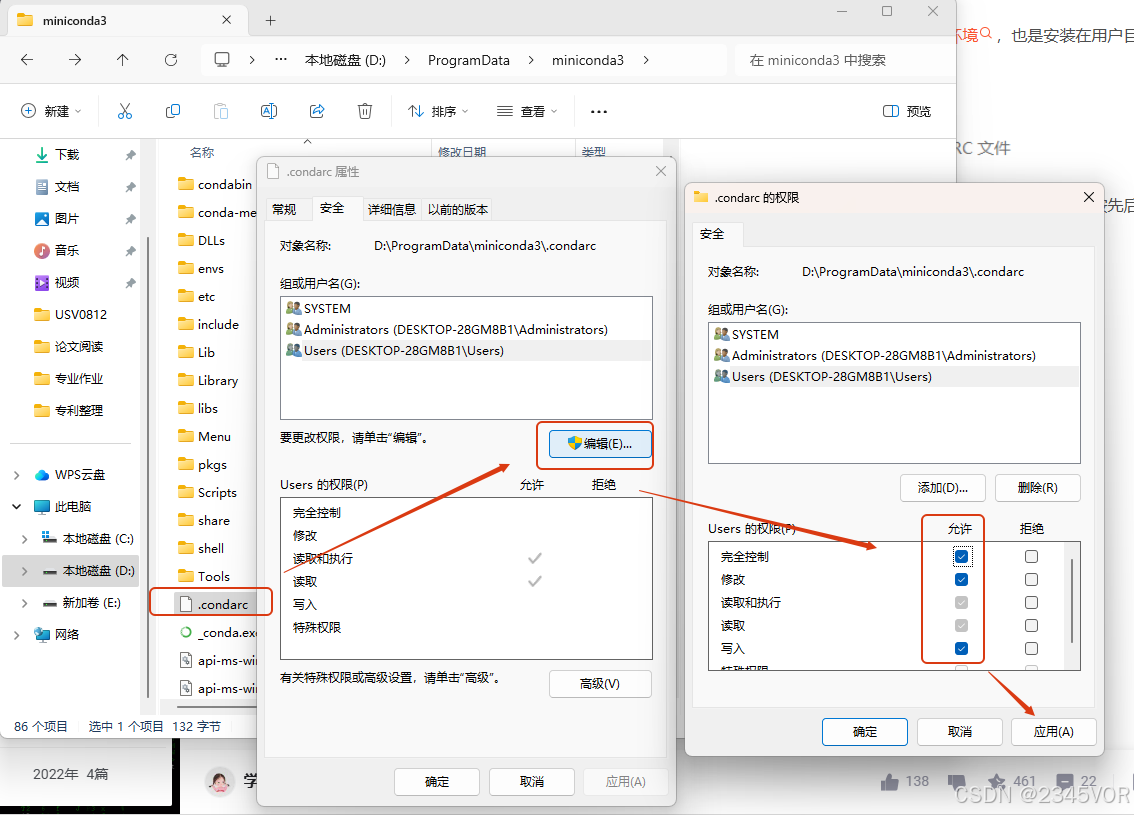
Task: Open the 新建 dropdown
Action: 51,111
